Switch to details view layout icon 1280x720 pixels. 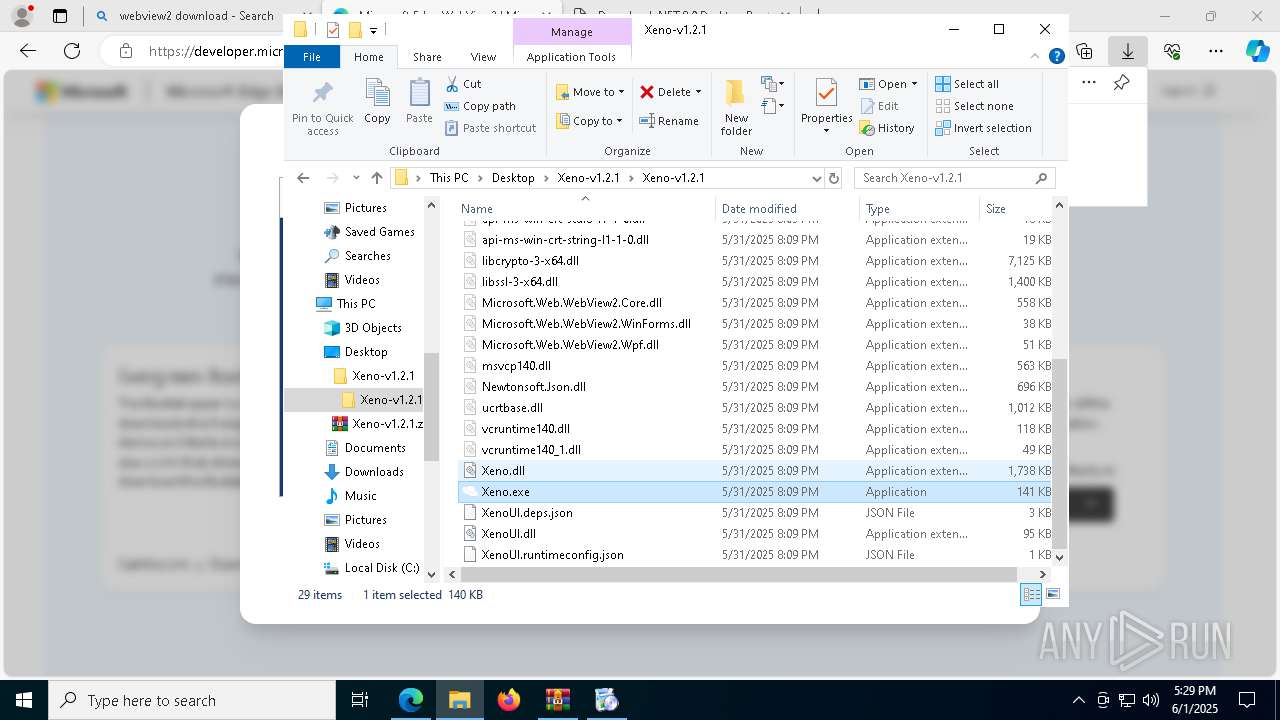tap(1031, 594)
